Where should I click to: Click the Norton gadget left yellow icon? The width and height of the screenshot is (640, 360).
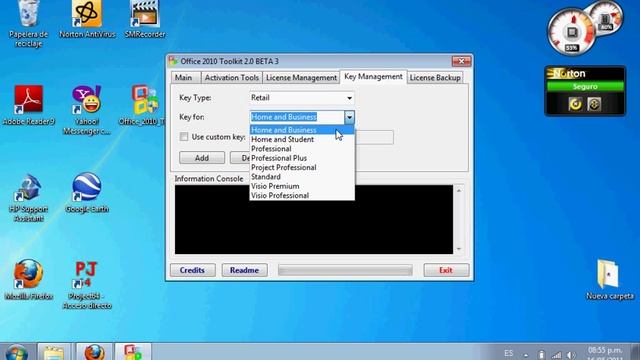[x=576, y=104]
